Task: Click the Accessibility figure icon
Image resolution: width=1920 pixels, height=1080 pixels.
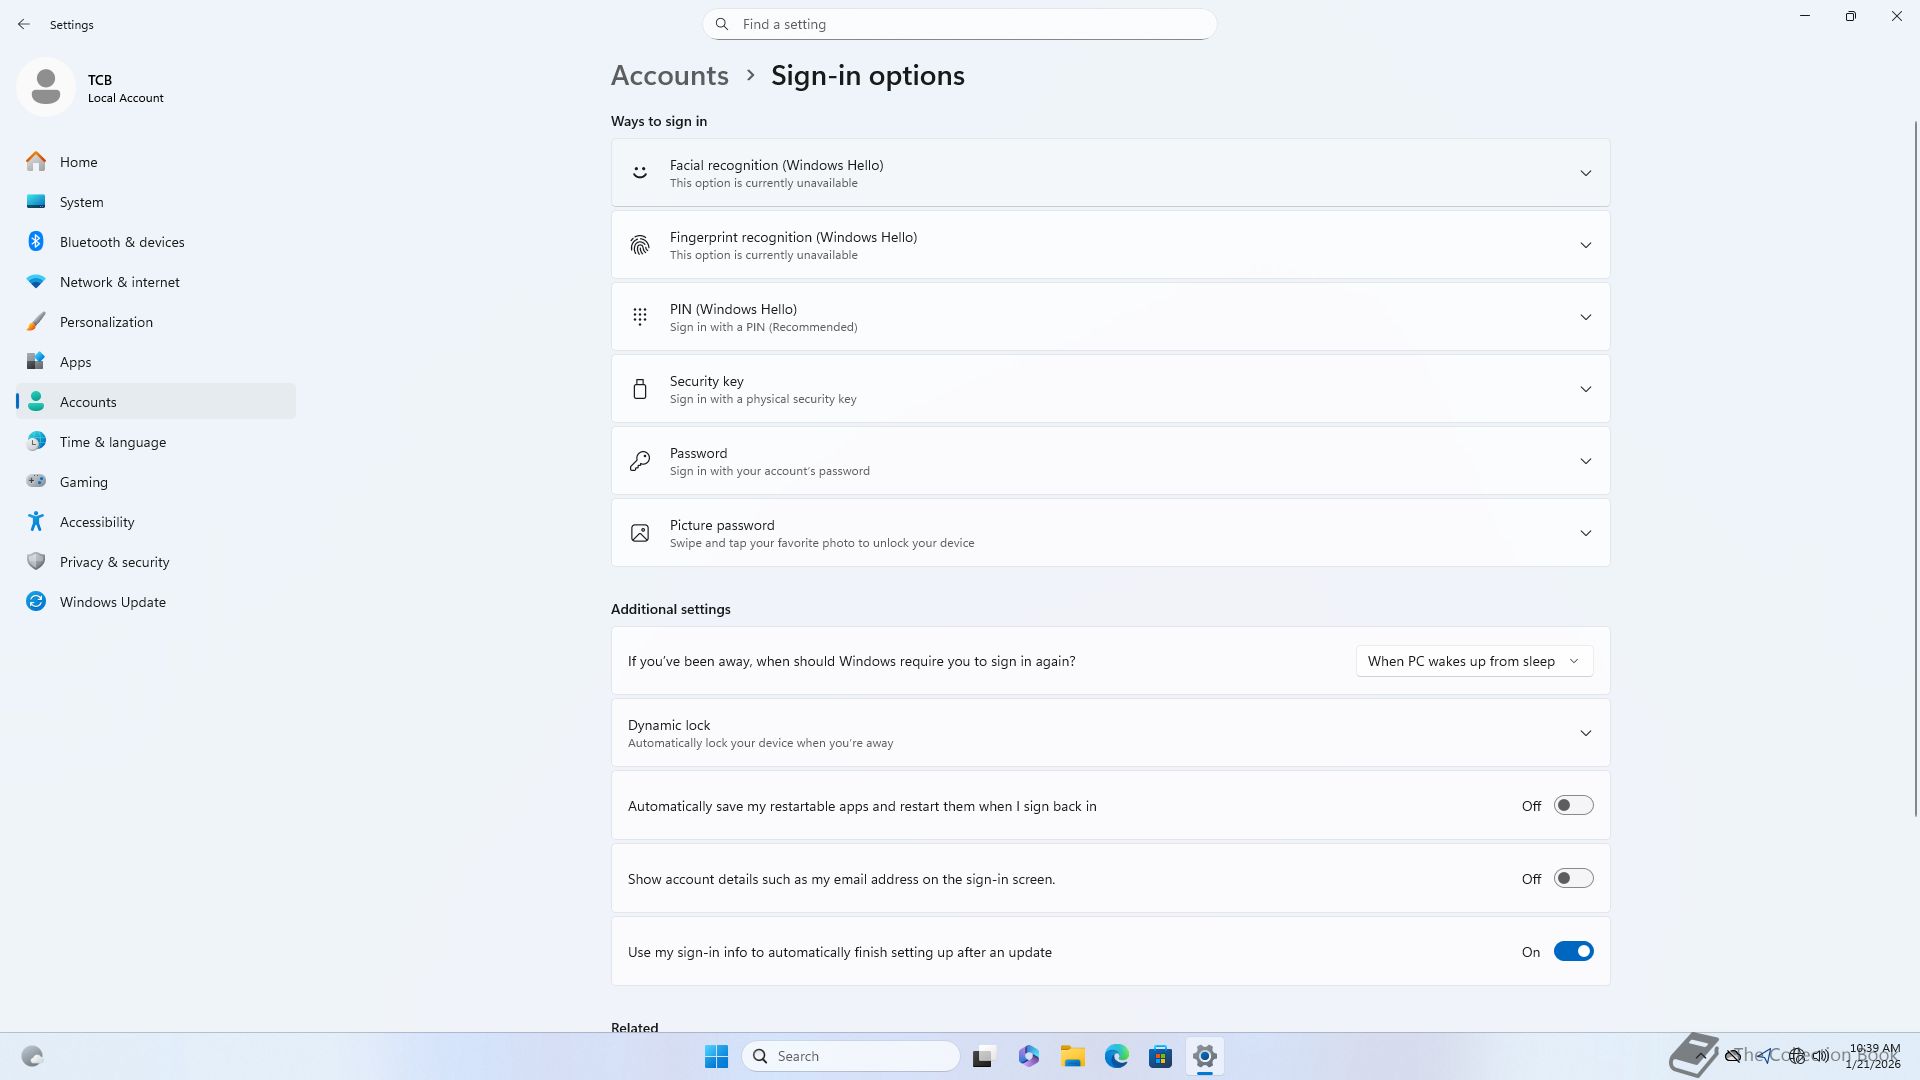Action: tap(36, 522)
